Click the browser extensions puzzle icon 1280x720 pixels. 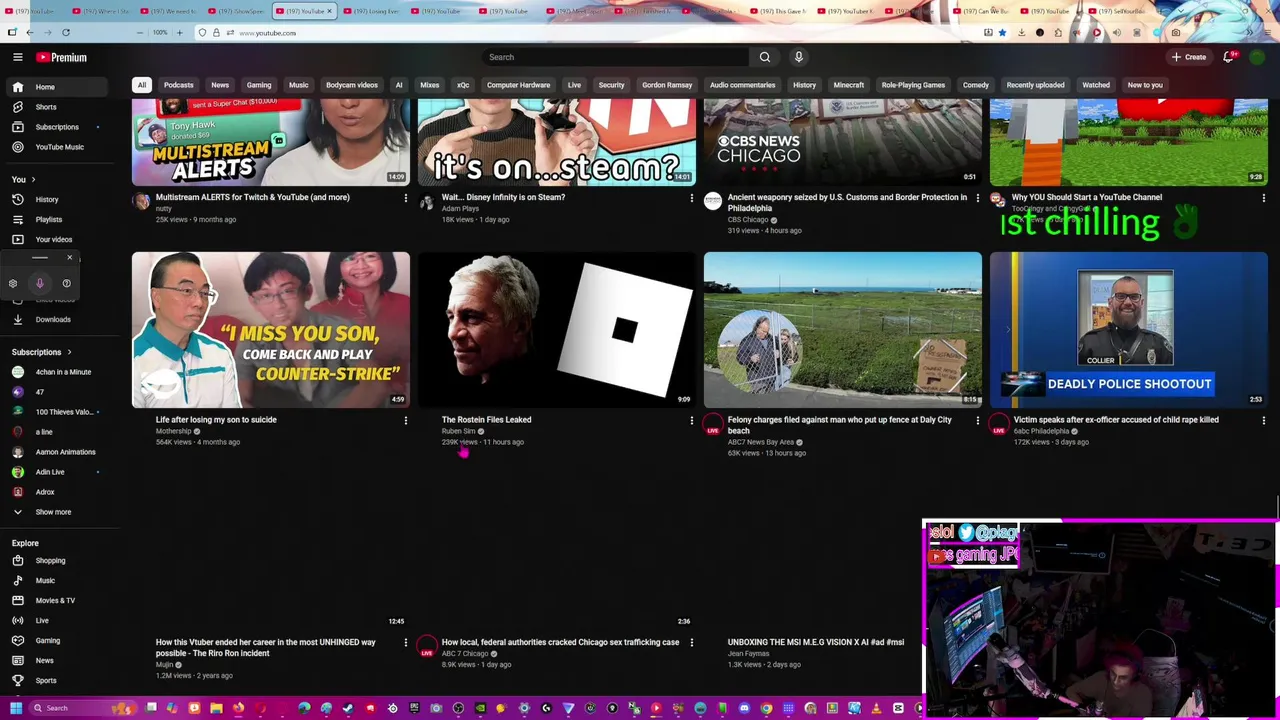1059,32
